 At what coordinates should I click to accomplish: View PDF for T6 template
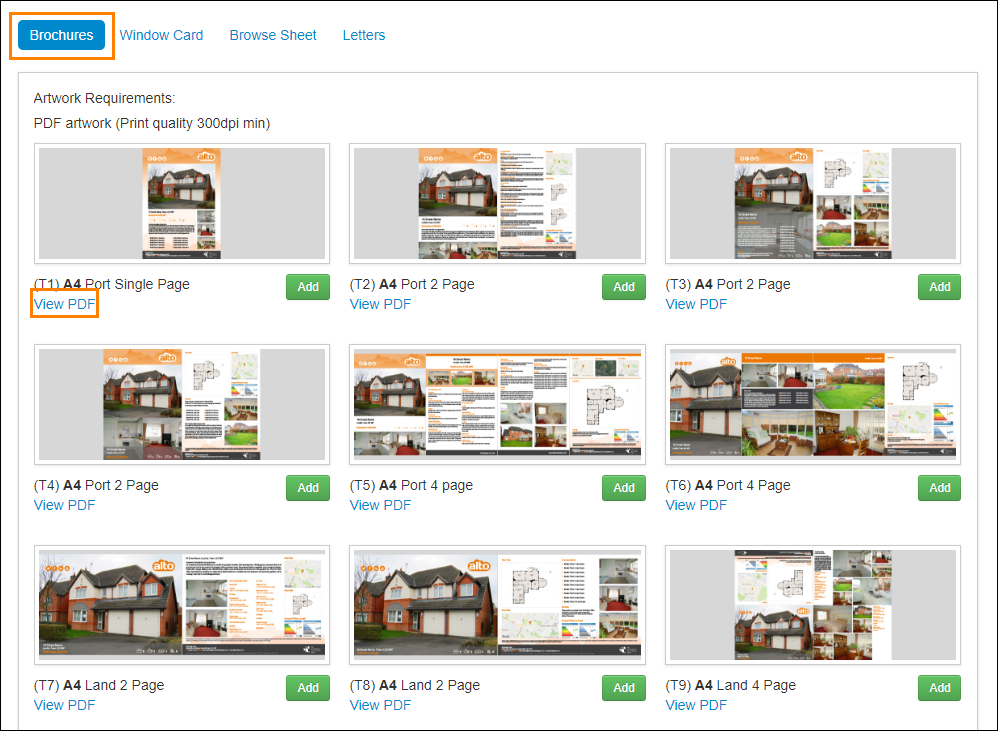click(x=696, y=505)
